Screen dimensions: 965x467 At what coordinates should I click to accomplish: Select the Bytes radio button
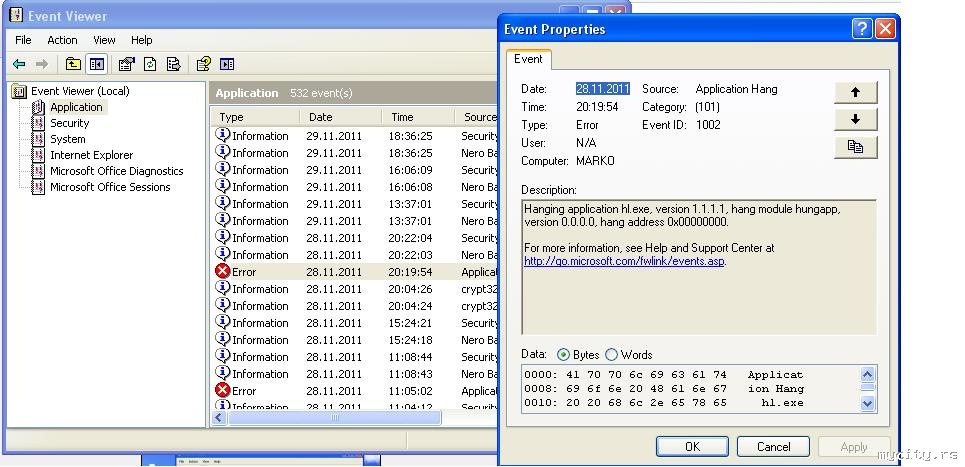(563, 355)
